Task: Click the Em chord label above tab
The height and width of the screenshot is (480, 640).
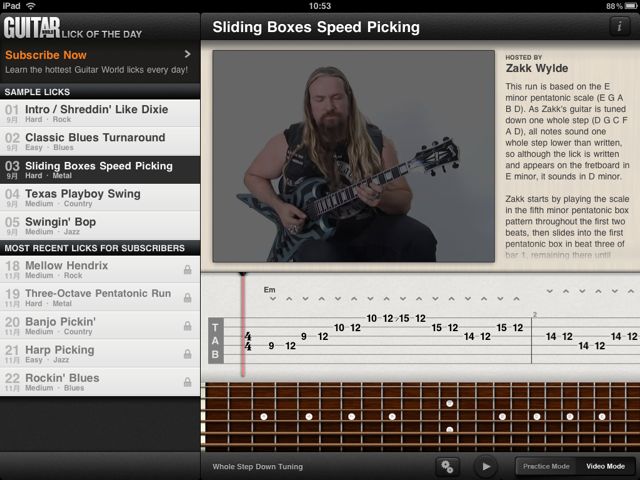Action: tap(269, 290)
